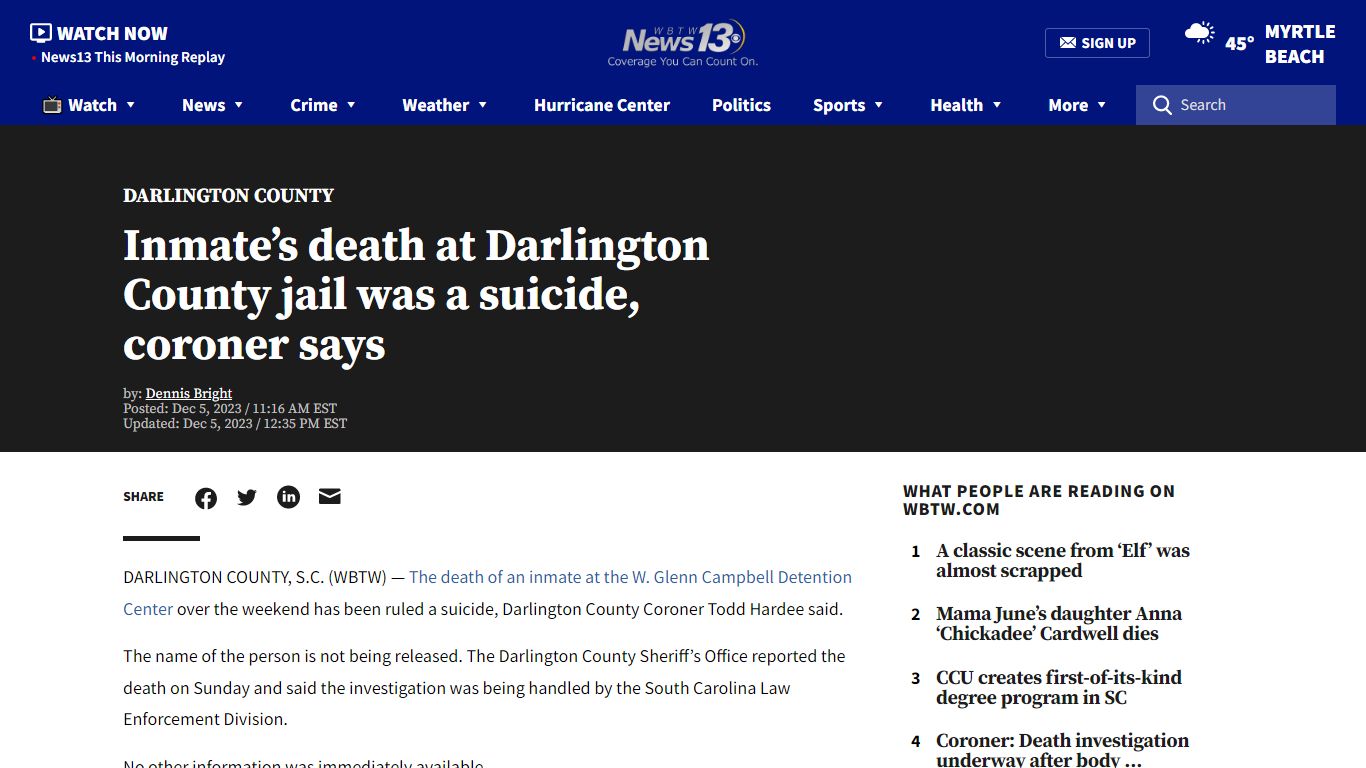Share article on LinkedIn

288,497
